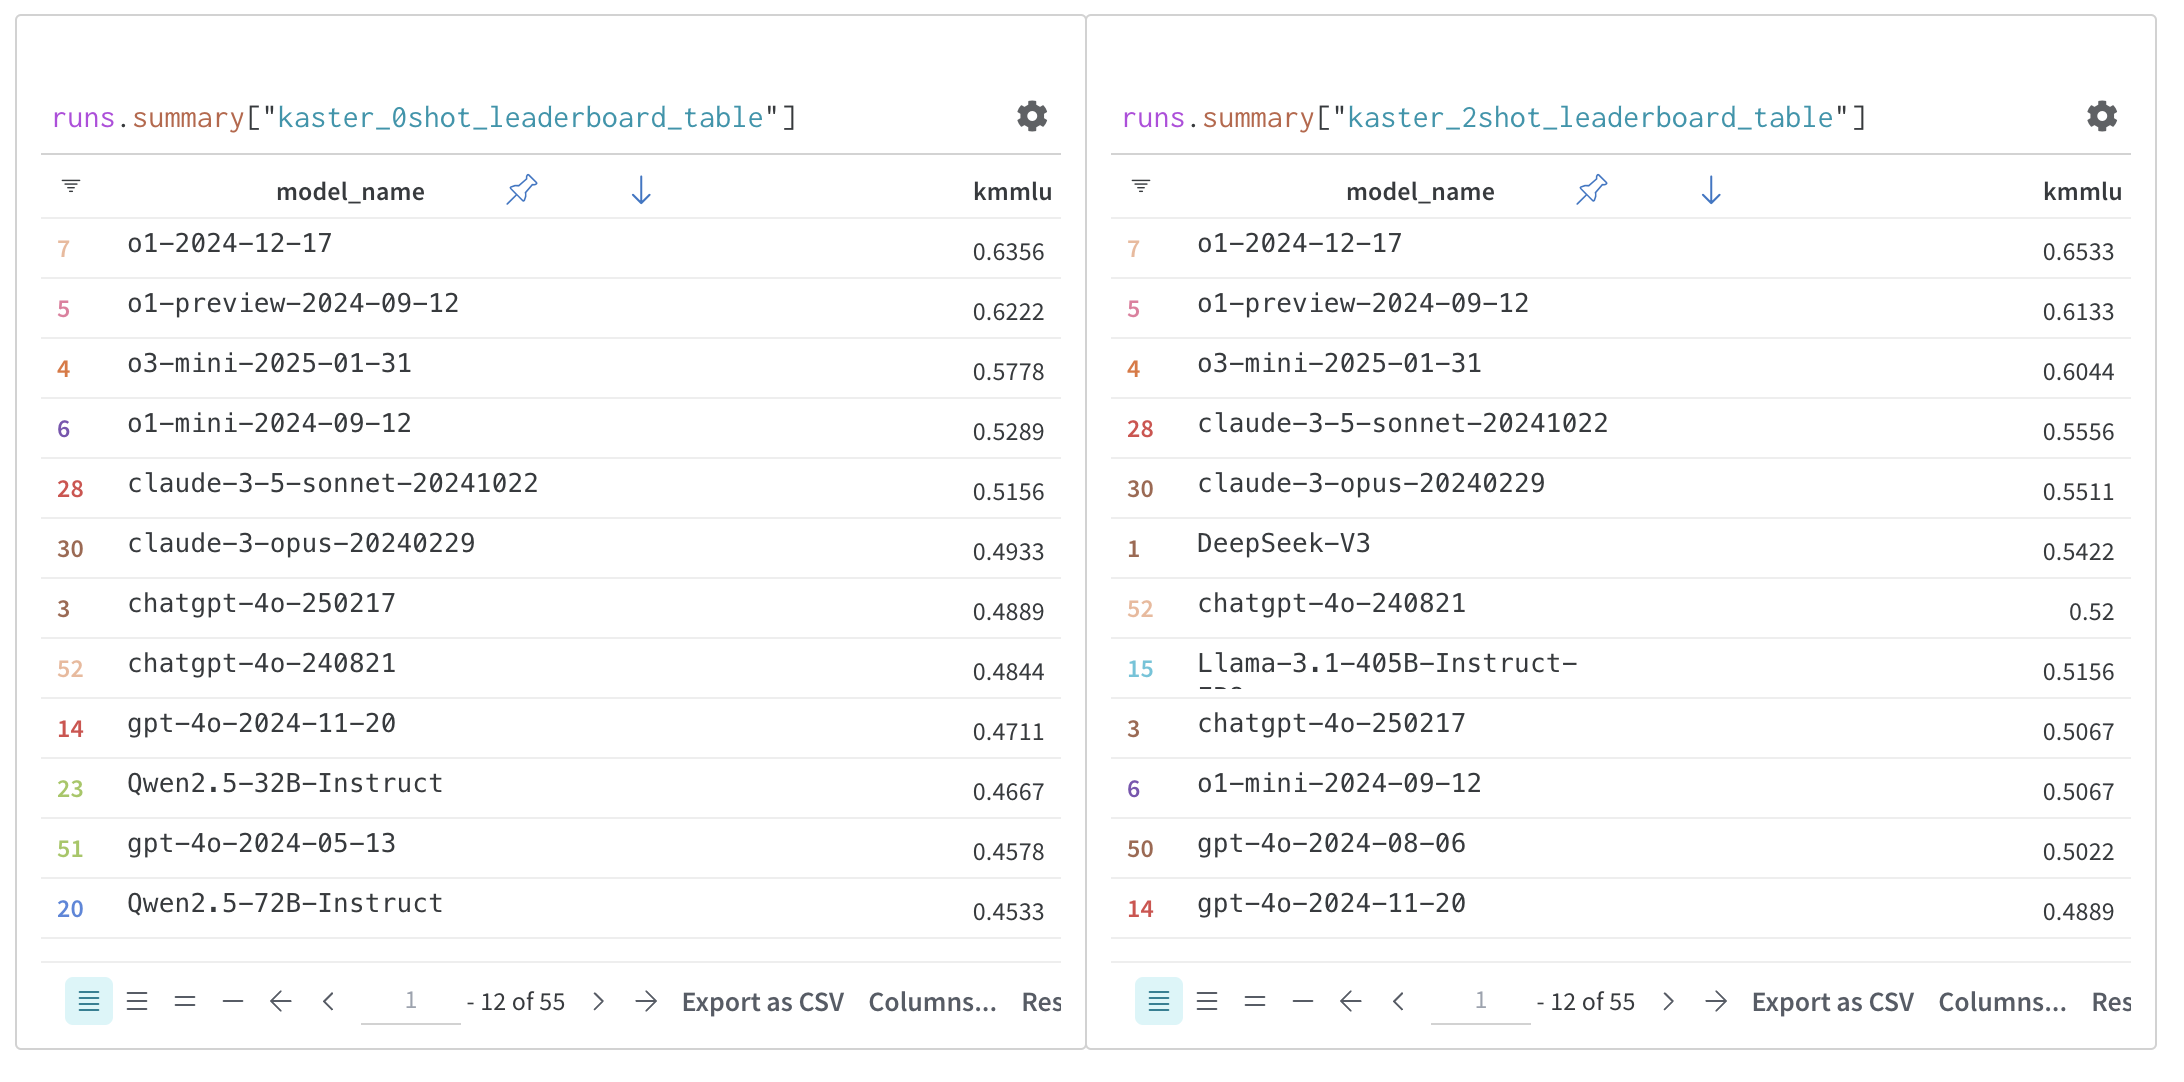Click filter icon in 2shot table header
The height and width of the screenshot is (1082, 2184).
(1141, 186)
